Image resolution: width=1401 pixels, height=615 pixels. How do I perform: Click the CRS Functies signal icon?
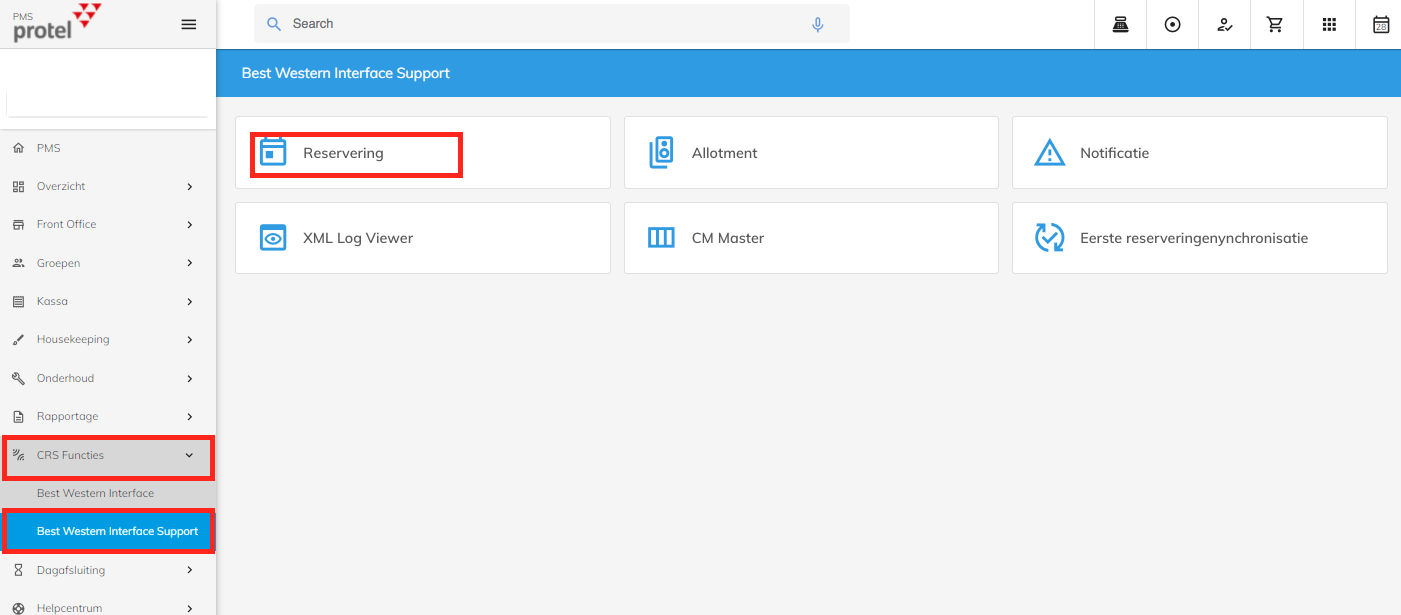(x=18, y=455)
